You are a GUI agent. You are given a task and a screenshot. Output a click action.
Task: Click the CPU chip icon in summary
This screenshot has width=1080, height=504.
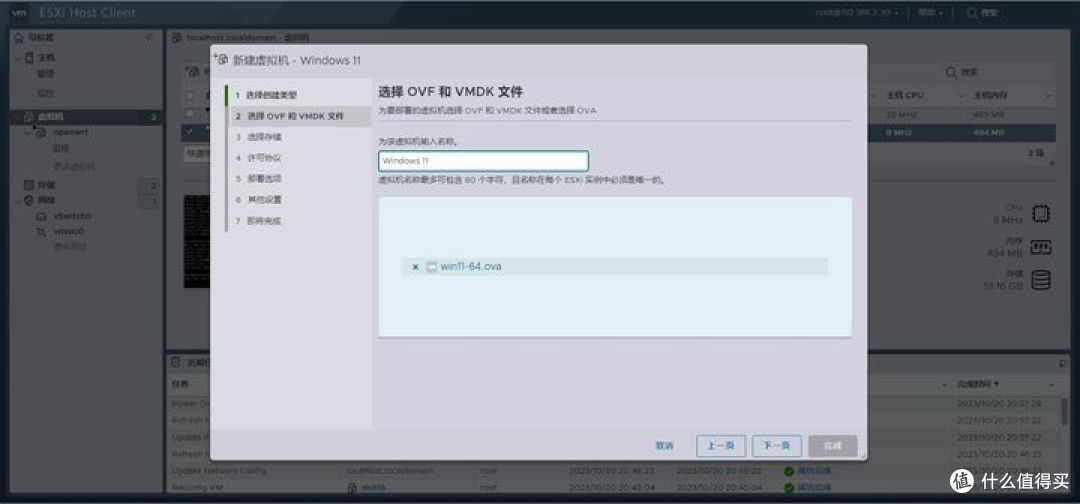(x=1040, y=214)
